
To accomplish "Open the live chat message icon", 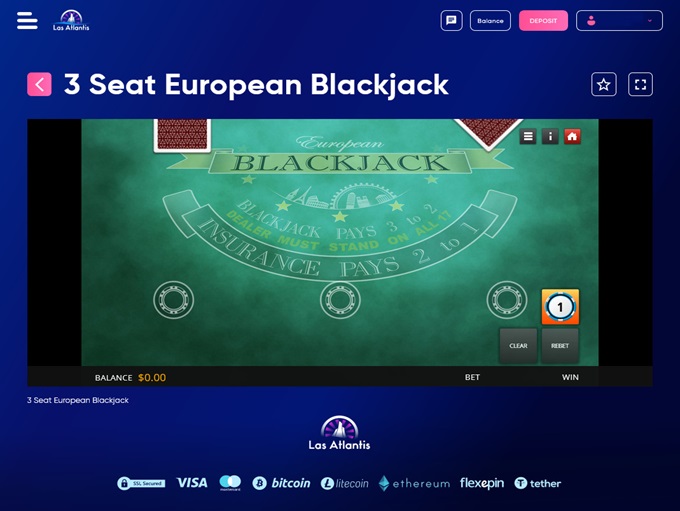I will tap(451, 20).
